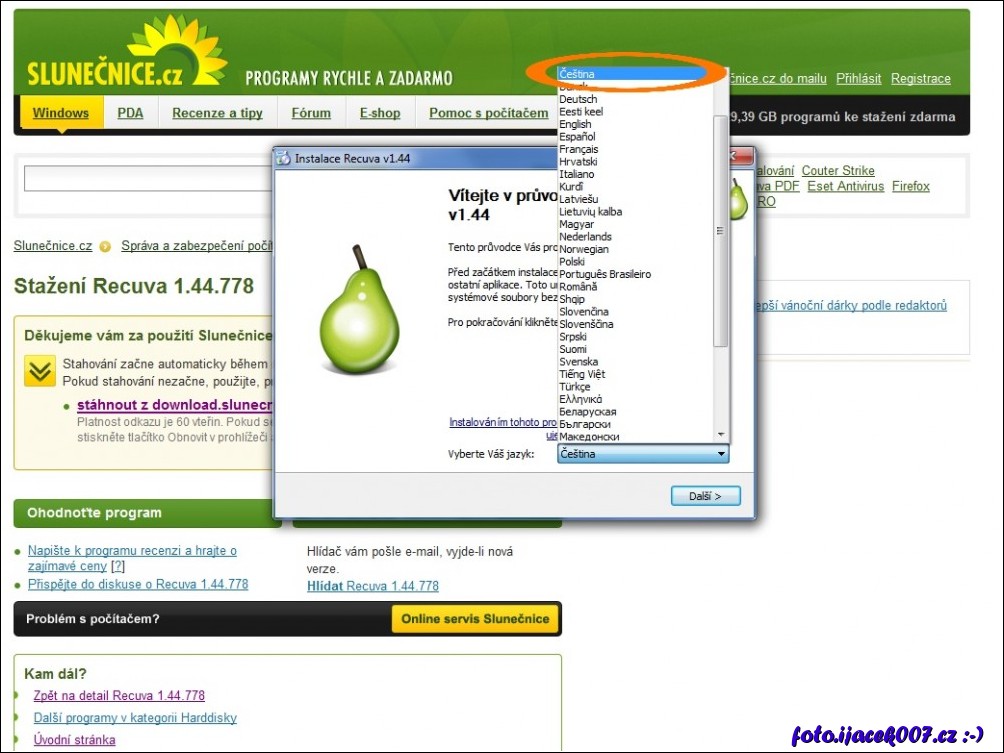
Task: Close the Recuva installer window
Action: 741,157
